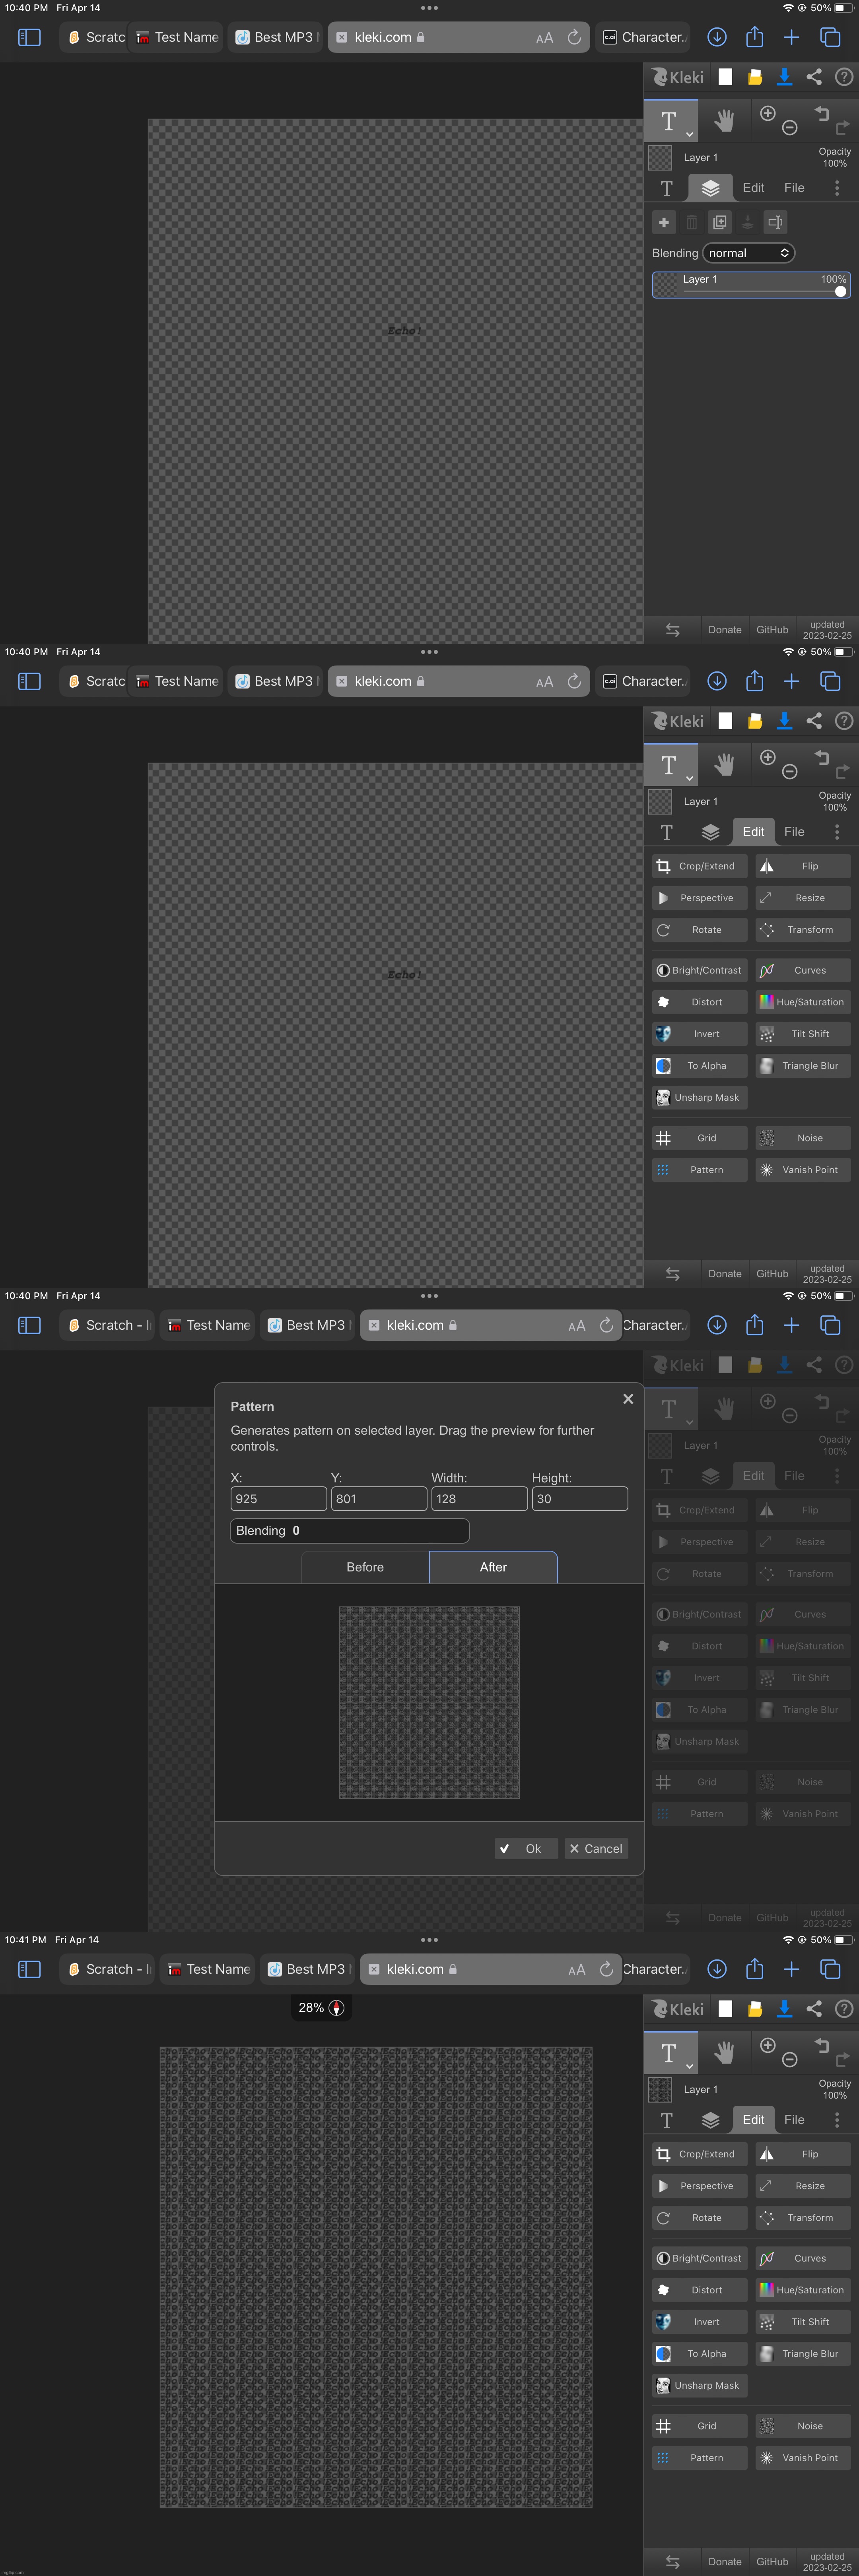Click Transform in the 10:41 PM screenshot
Viewport: 859px width, 2576px height.
click(x=803, y=2218)
